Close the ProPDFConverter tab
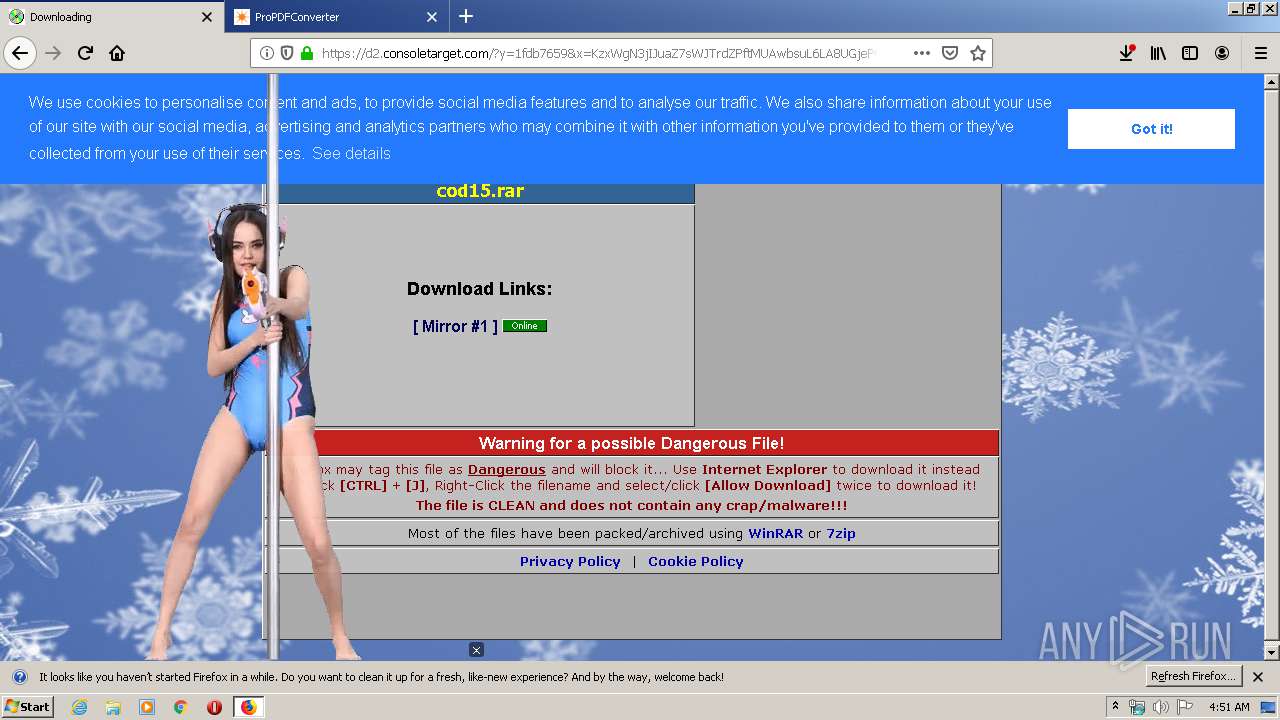 point(432,17)
